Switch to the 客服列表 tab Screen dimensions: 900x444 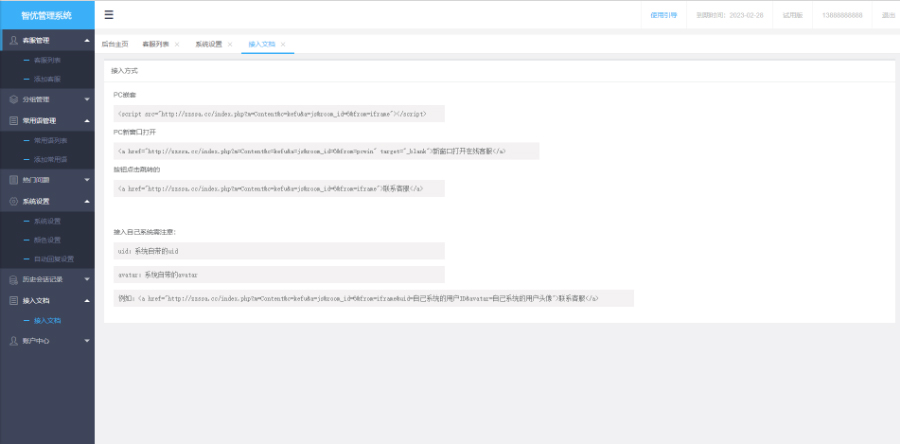click(156, 44)
